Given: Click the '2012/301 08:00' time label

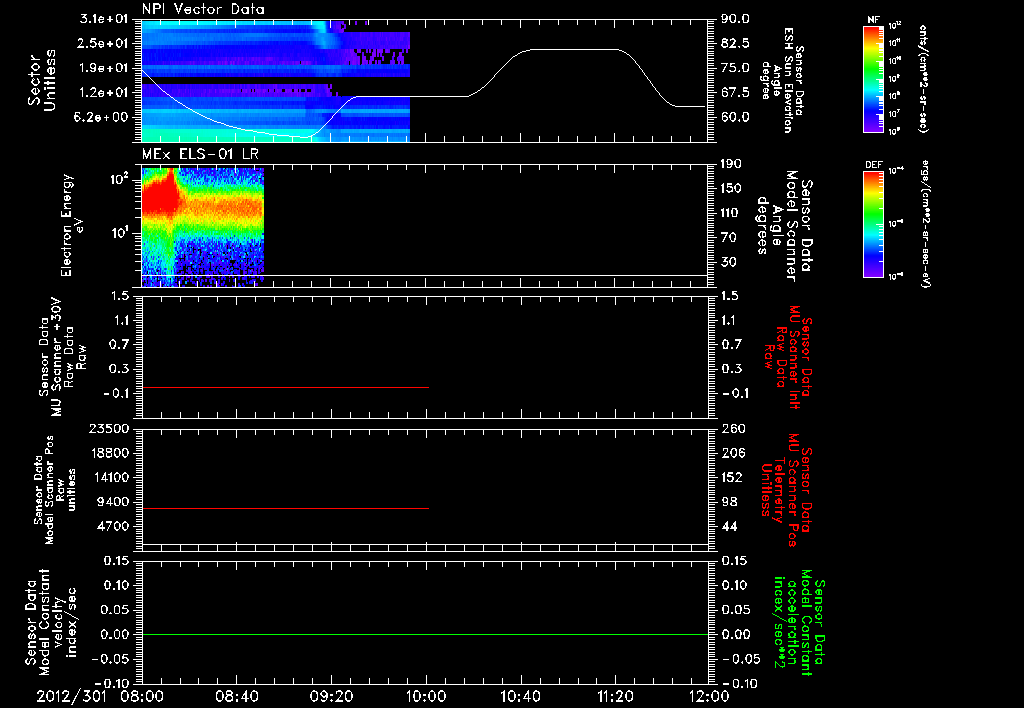Looking at the screenshot, I should (98, 696).
